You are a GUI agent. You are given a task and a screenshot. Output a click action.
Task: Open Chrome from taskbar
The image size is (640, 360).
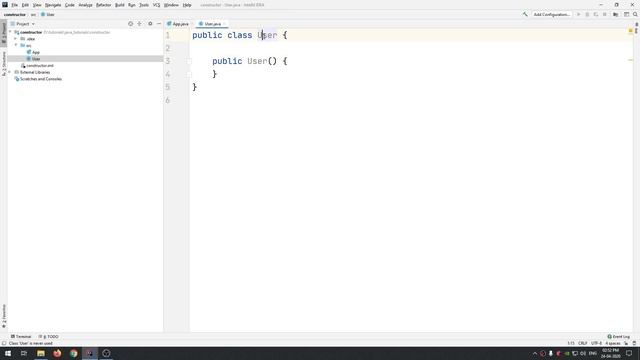click(x=73, y=353)
